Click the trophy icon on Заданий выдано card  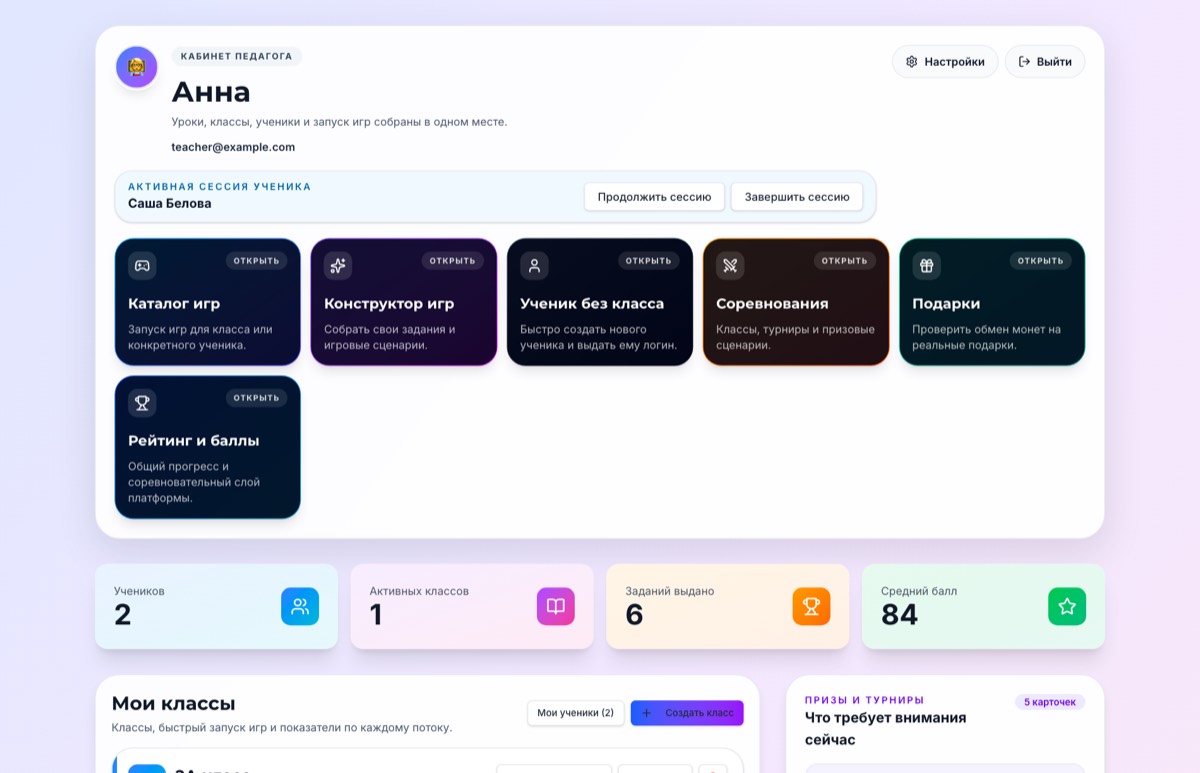point(811,606)
